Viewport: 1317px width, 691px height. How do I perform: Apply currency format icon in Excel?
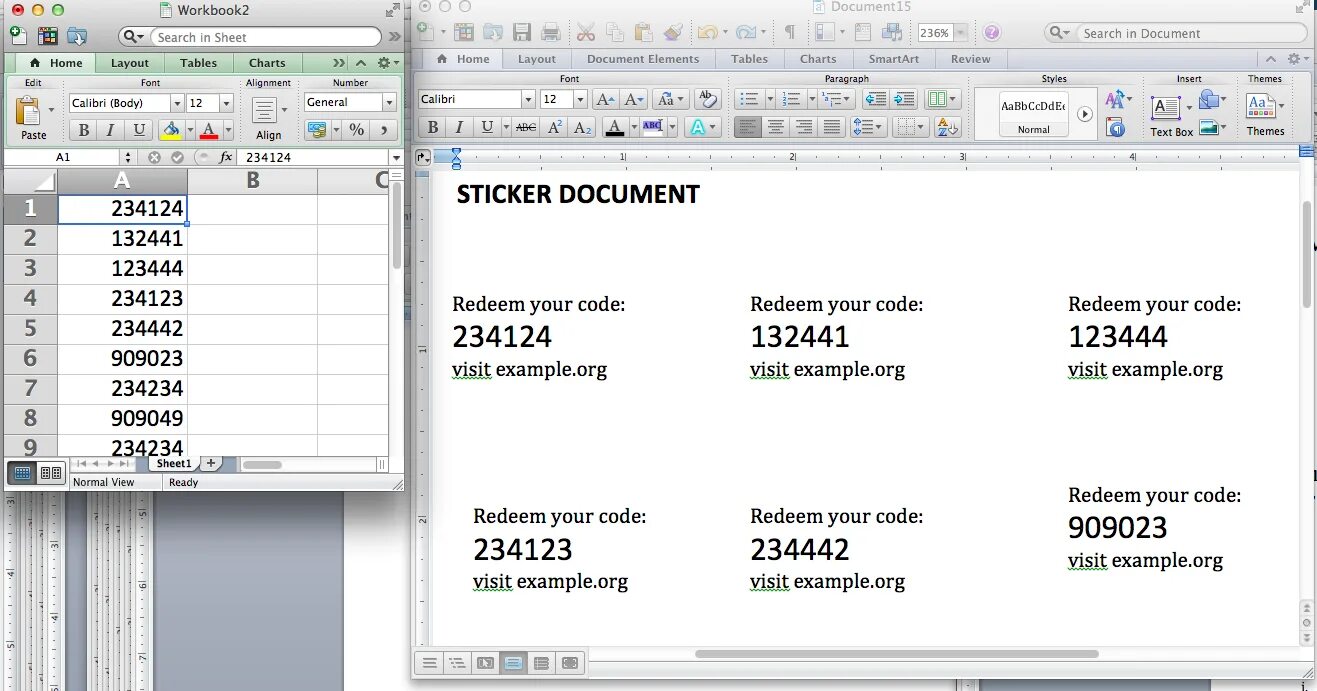pyautogui.click(x=318, y=130)
